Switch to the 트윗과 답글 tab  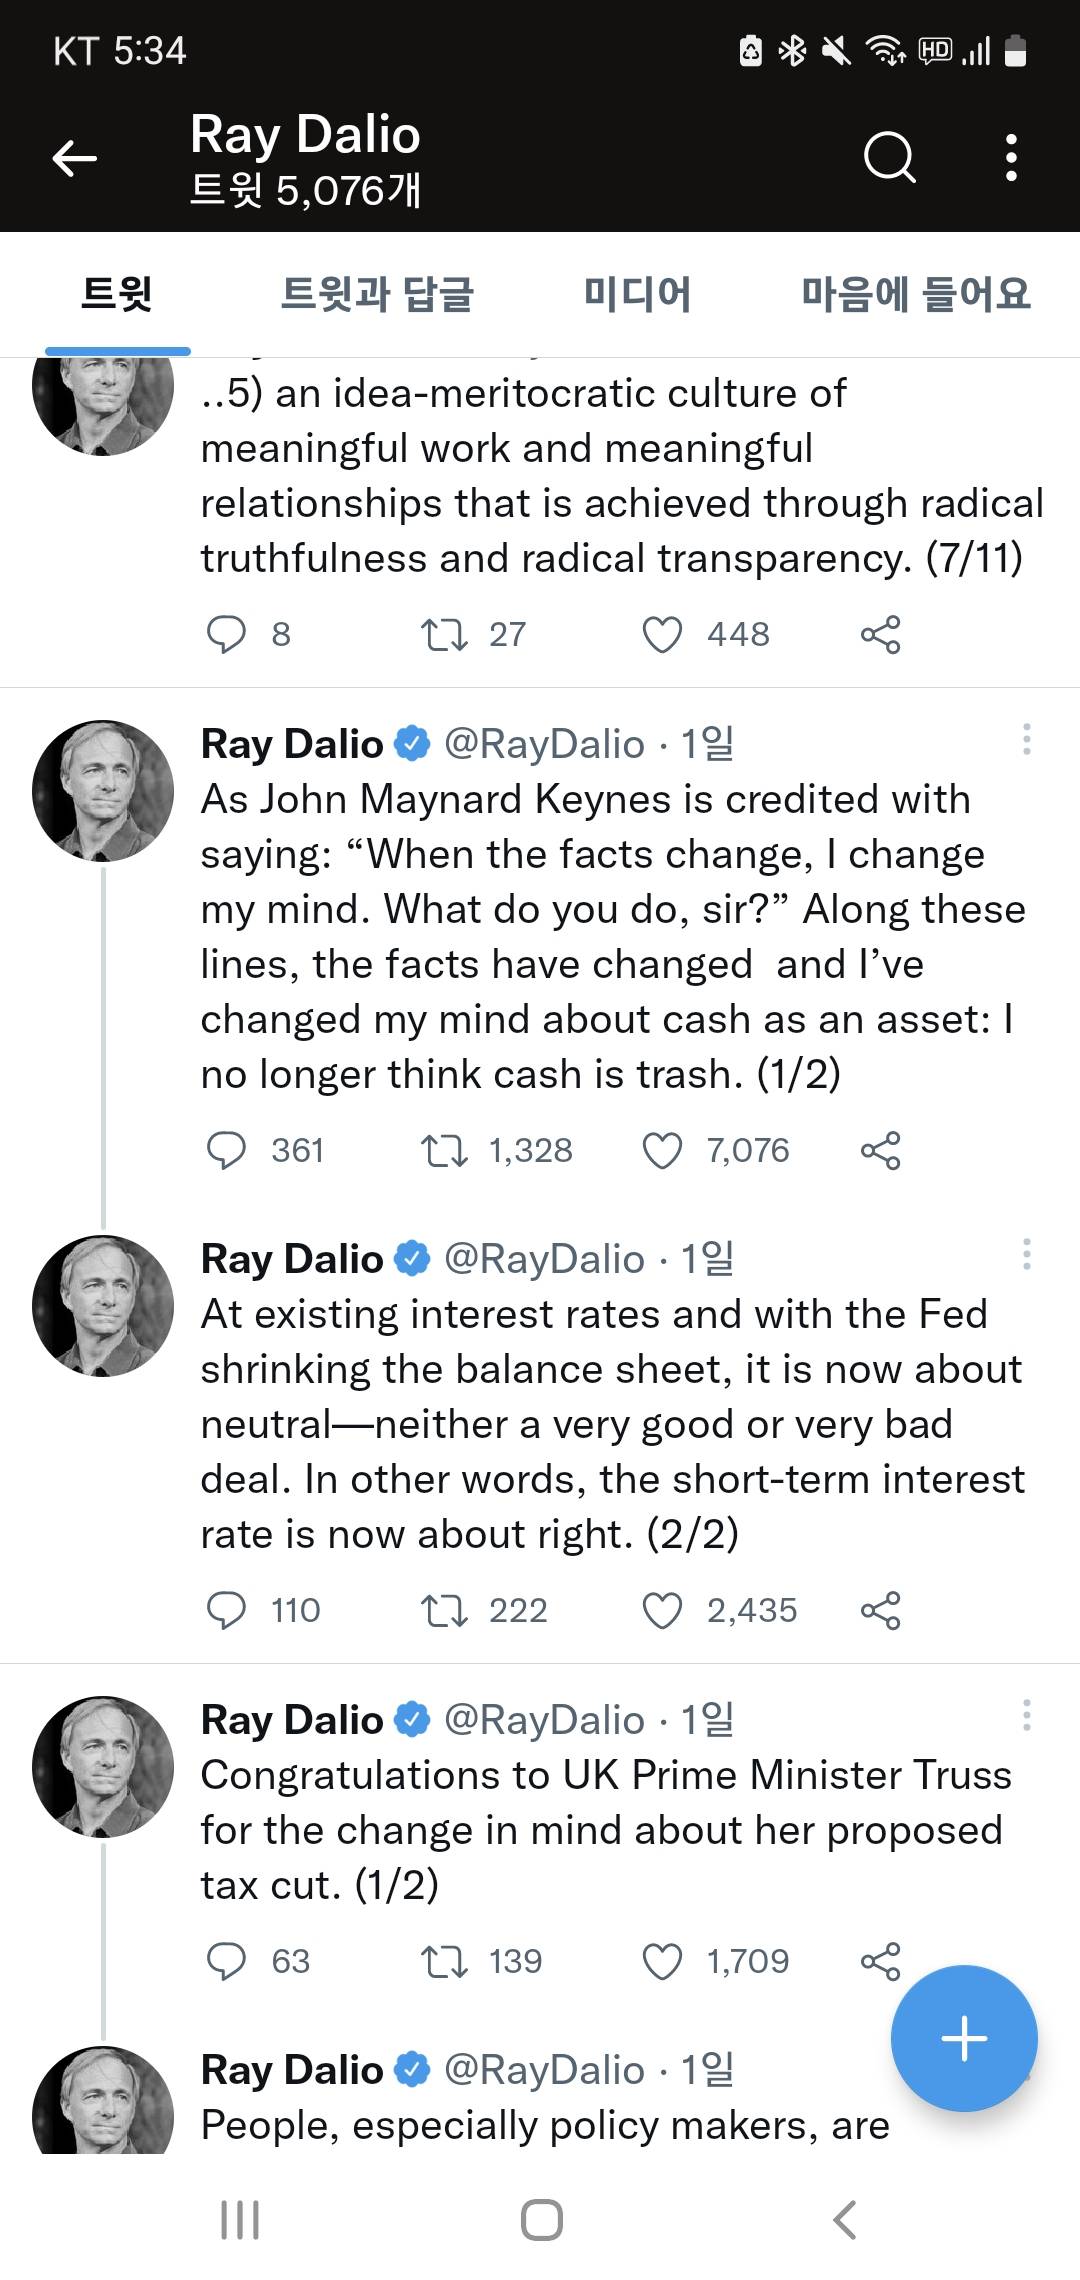coord(376,294)
